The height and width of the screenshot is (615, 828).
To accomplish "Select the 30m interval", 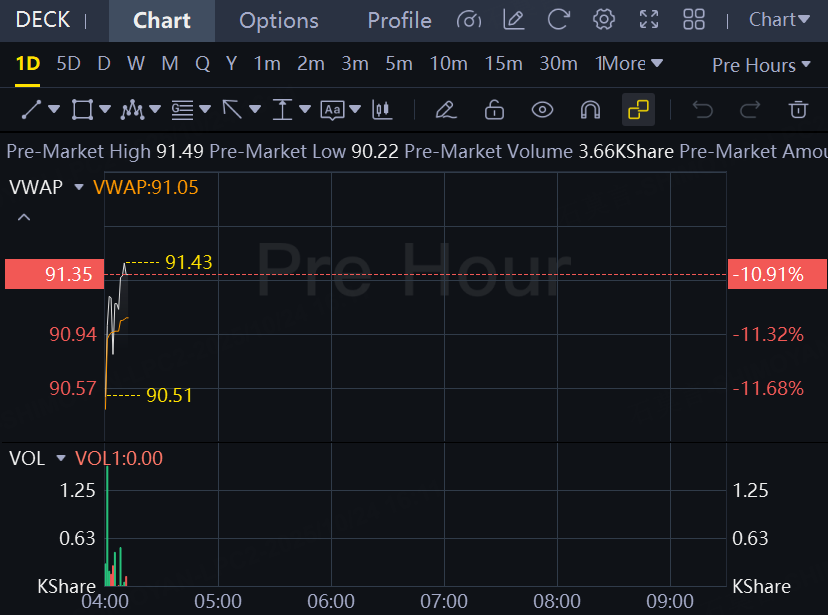I will pos(558,64).
